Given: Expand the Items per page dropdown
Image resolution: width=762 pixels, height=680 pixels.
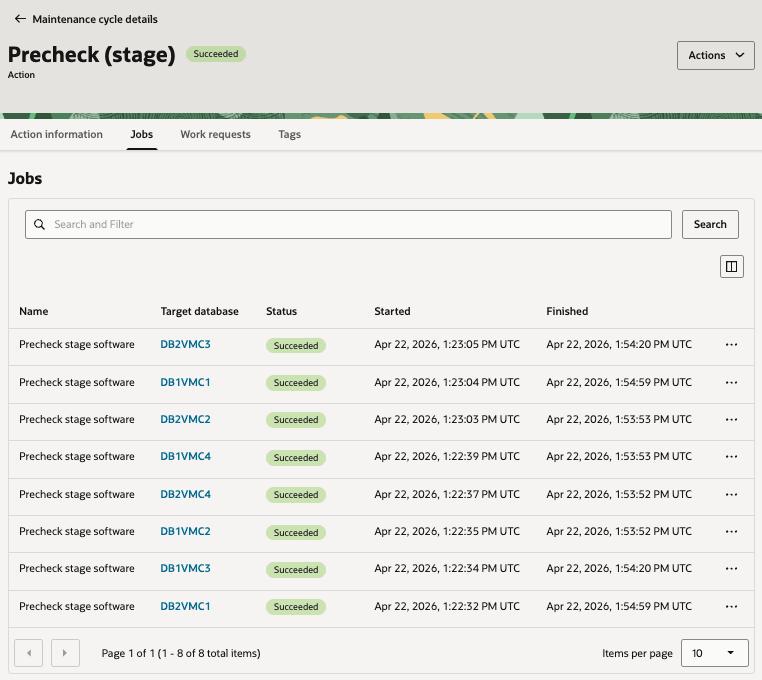Looking at the screenshot, I should point(714,653).
